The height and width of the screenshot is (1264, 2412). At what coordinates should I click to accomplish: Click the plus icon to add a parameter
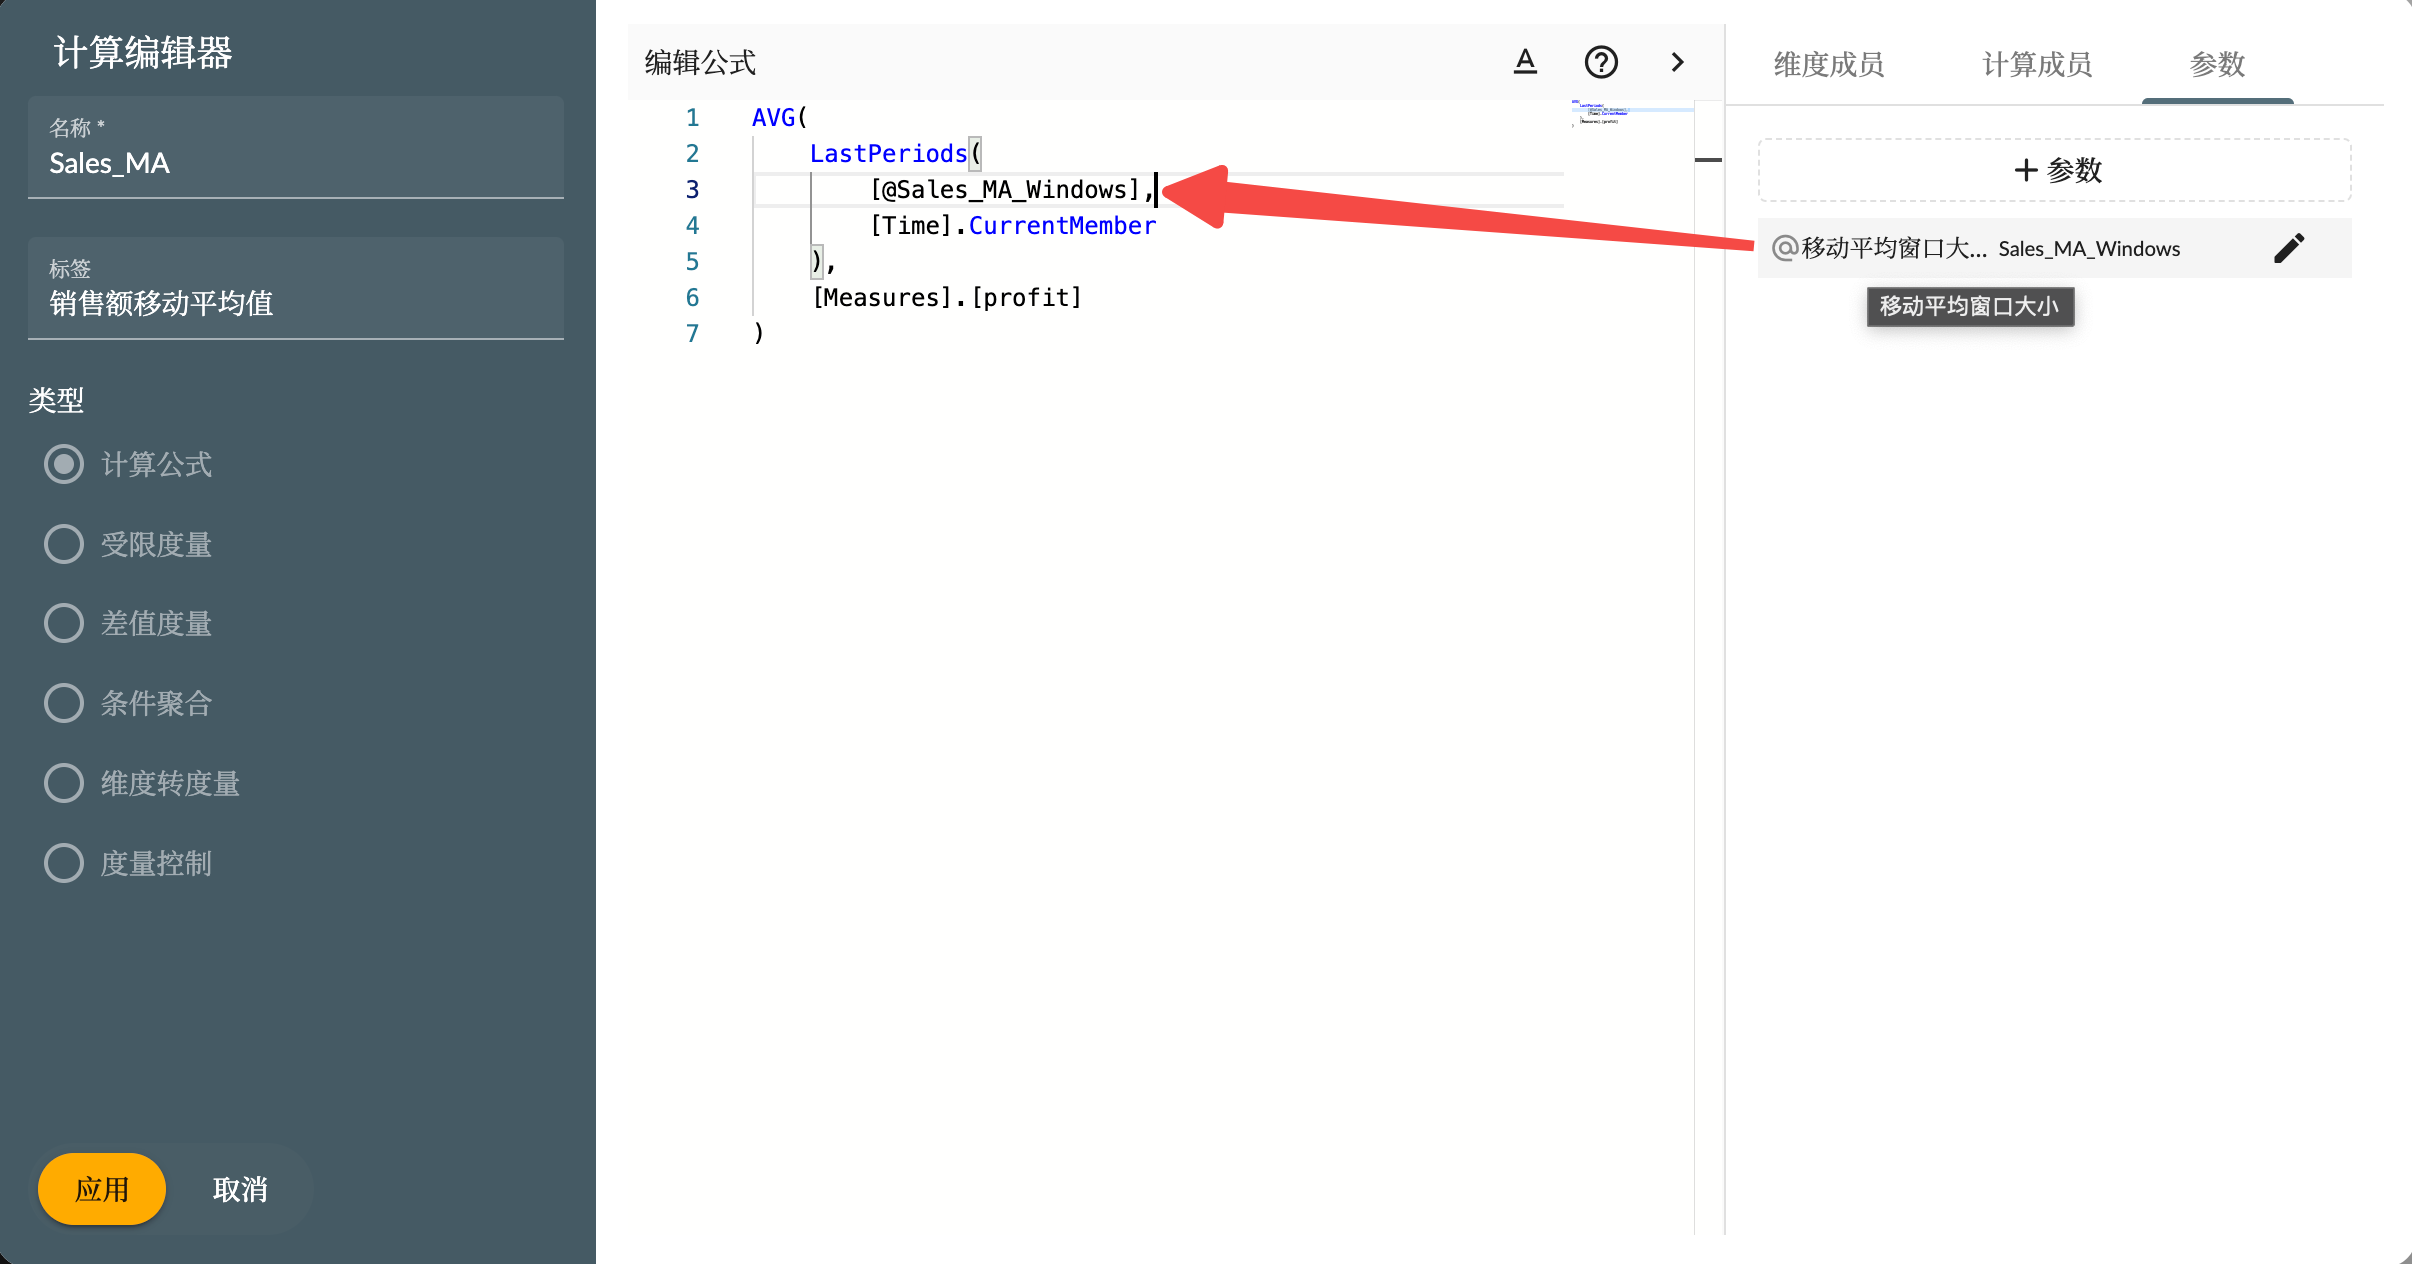tap(2026, 170)
